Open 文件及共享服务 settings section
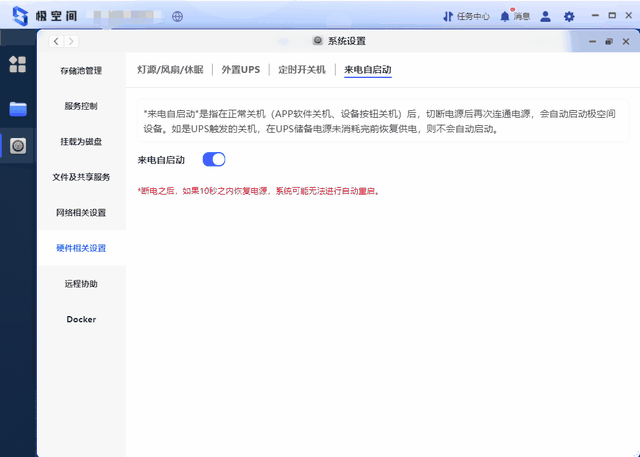The image size is (640, 457). point(81,177)
